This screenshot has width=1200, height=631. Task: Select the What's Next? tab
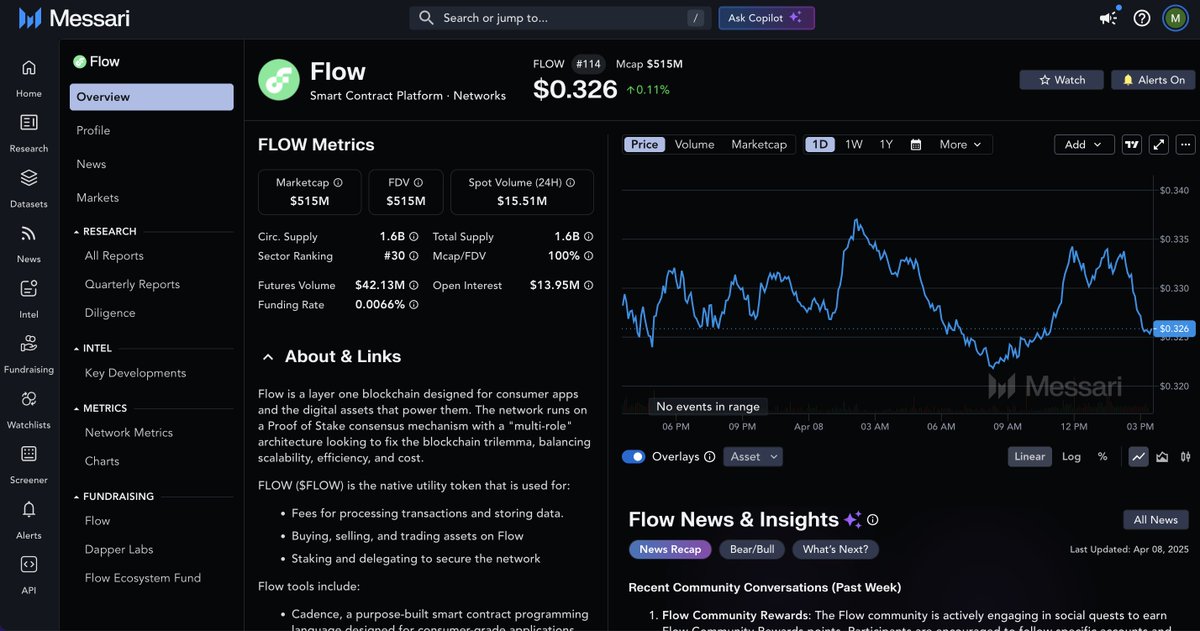click(x=836, y=549)
